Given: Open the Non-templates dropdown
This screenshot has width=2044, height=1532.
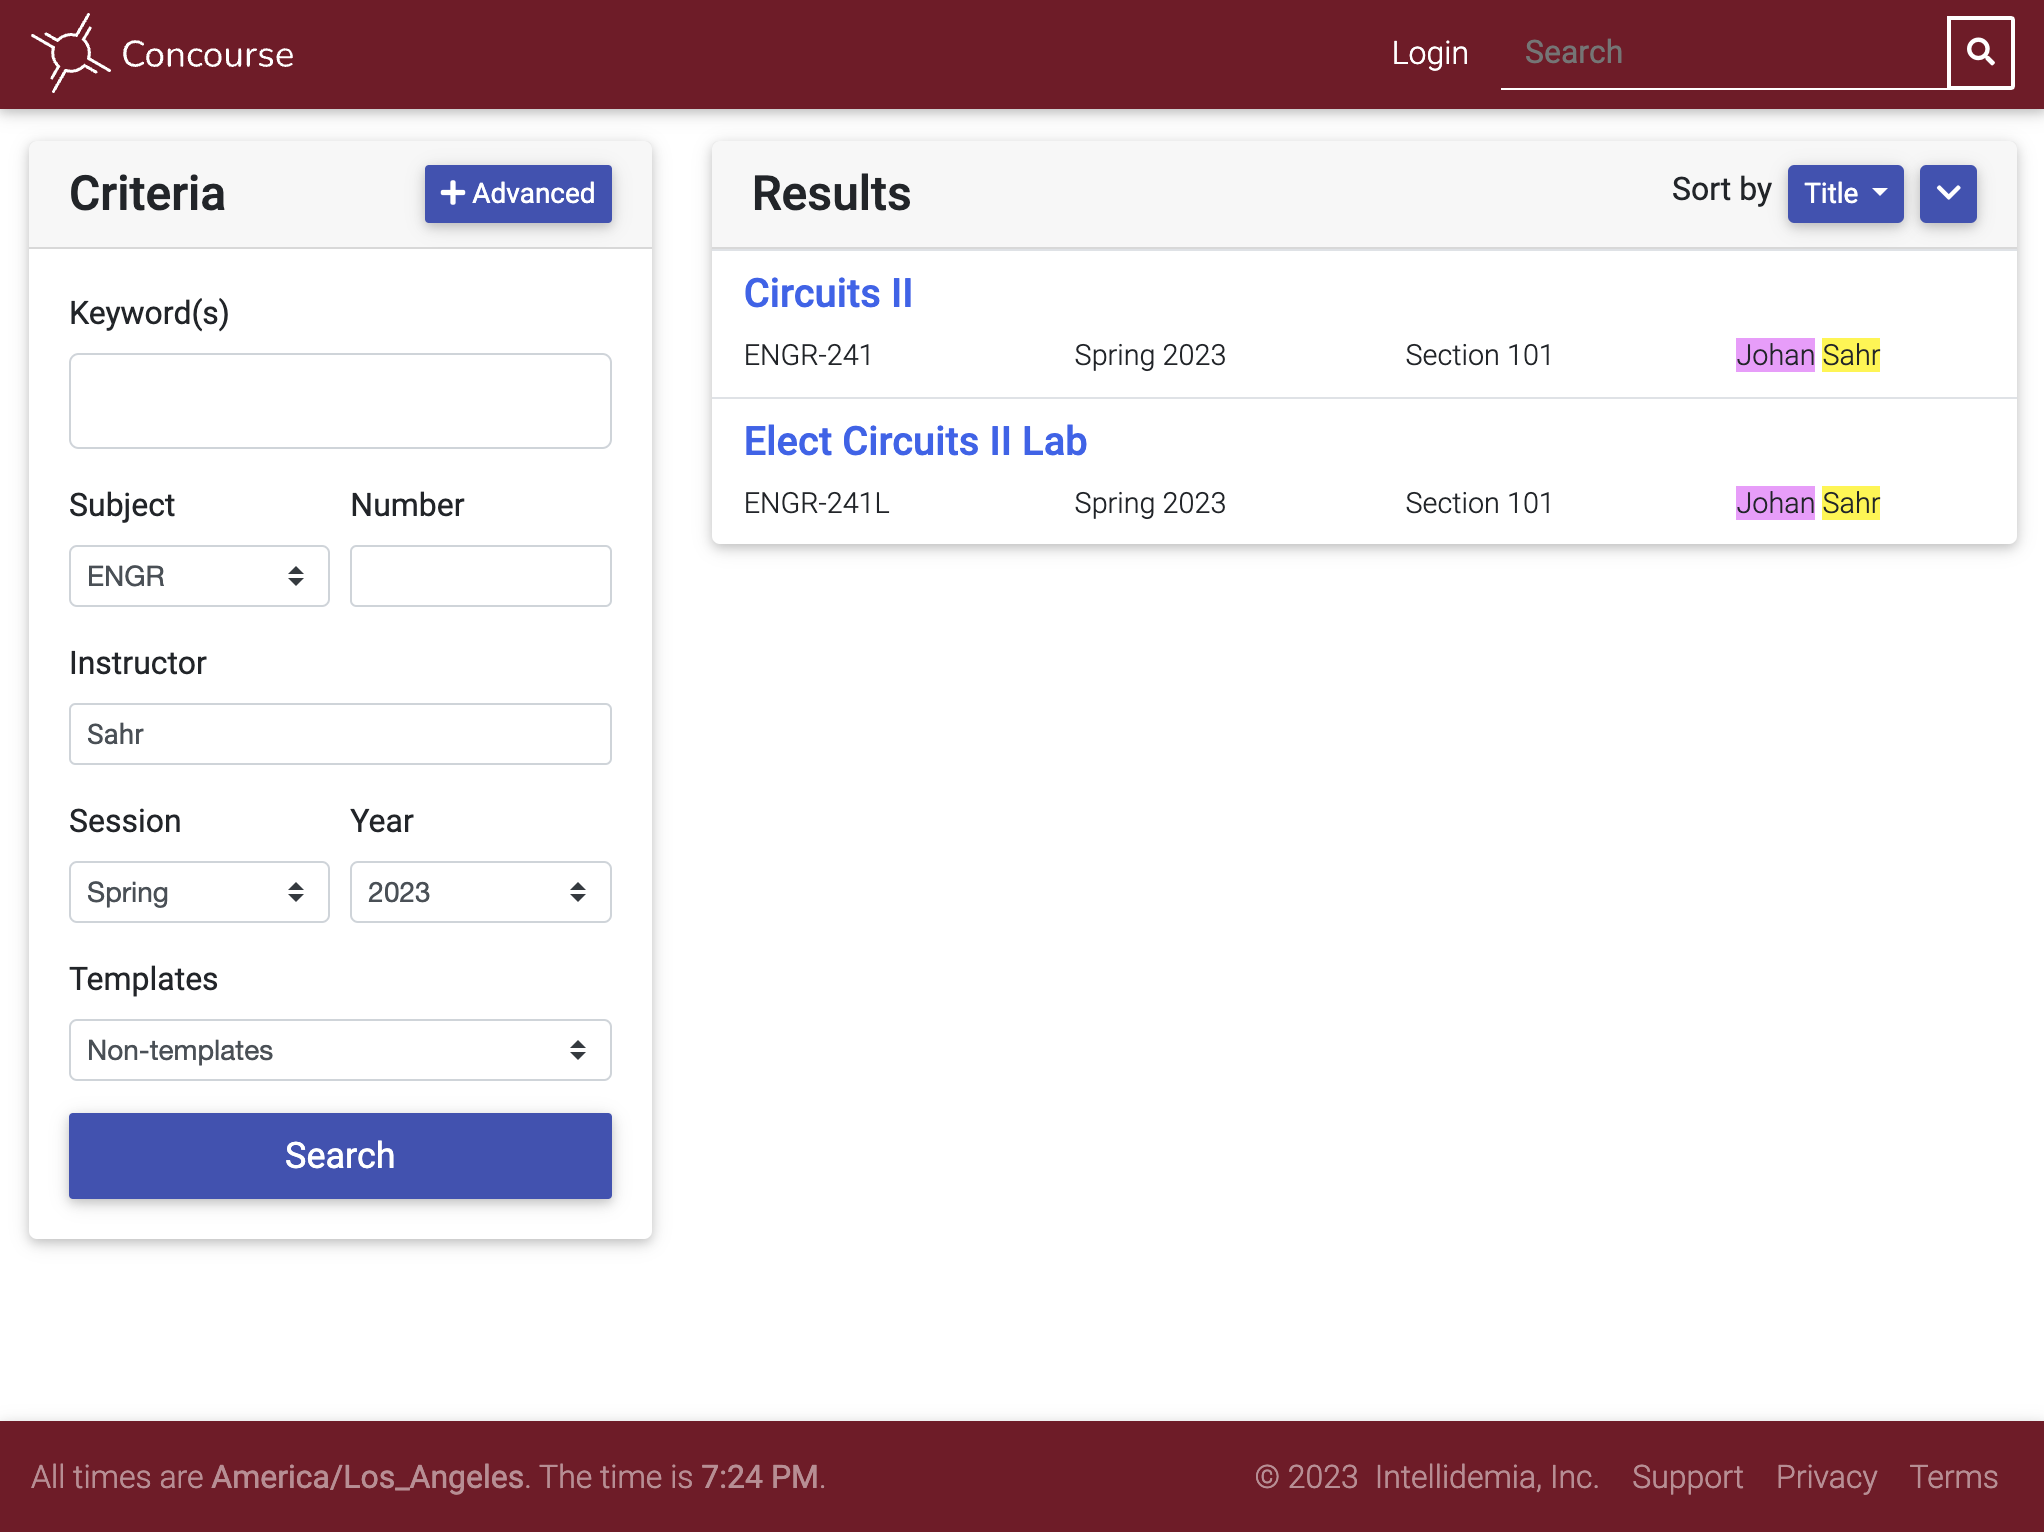Looking at the screenshot, I should click(x=340, y=1050).
